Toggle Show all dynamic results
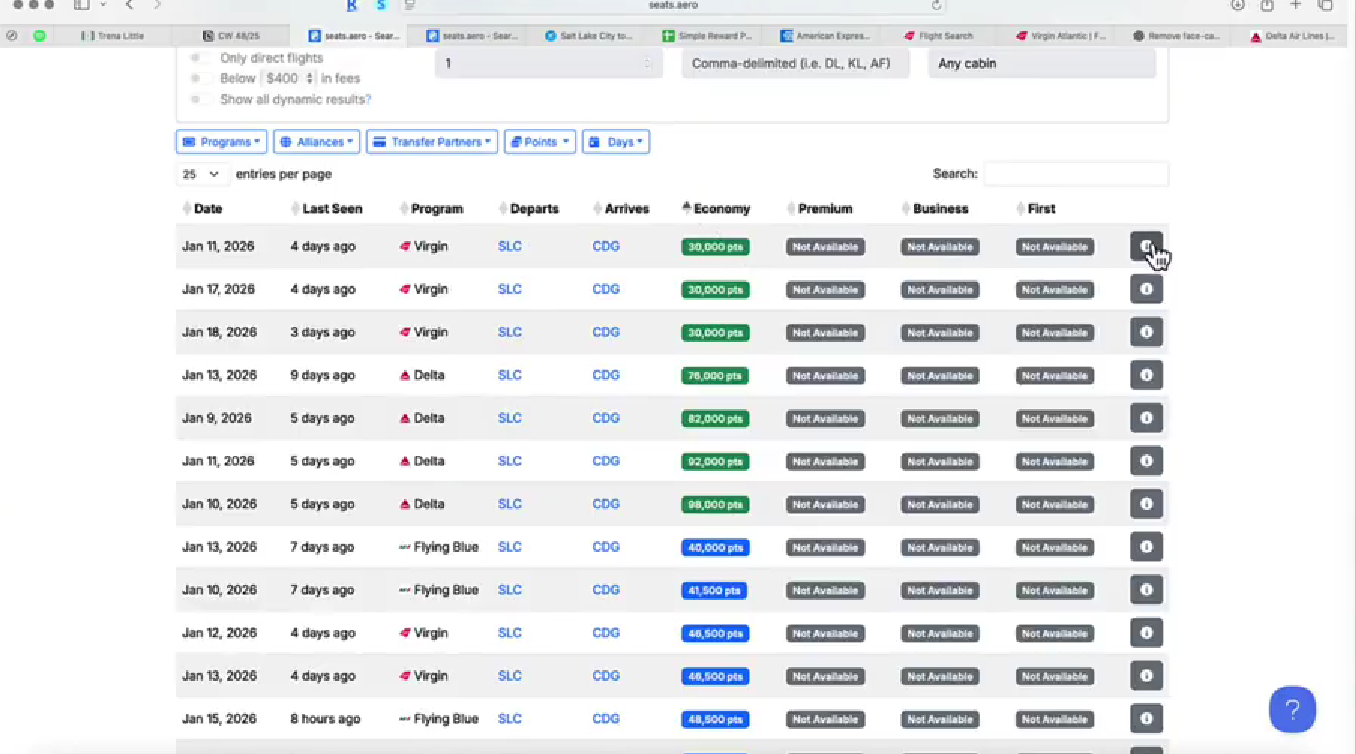 [201, 99]
